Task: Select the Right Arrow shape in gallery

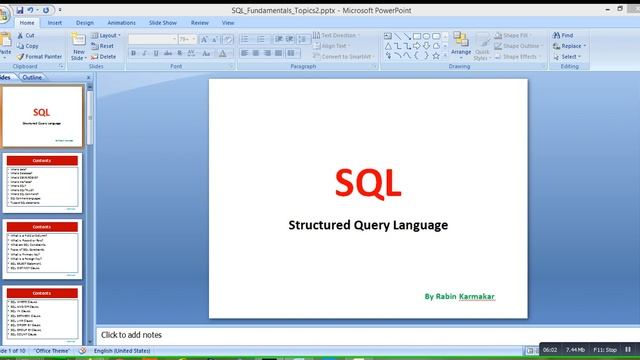Action: point(417,46)
